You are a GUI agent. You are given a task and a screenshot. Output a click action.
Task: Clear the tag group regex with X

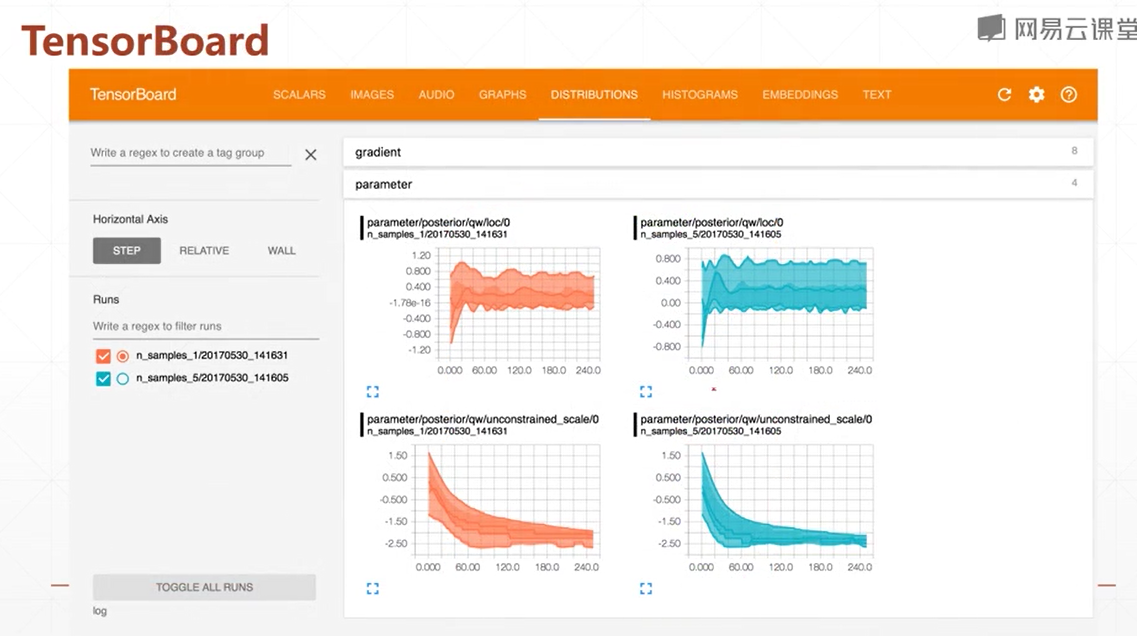(310, 154)
